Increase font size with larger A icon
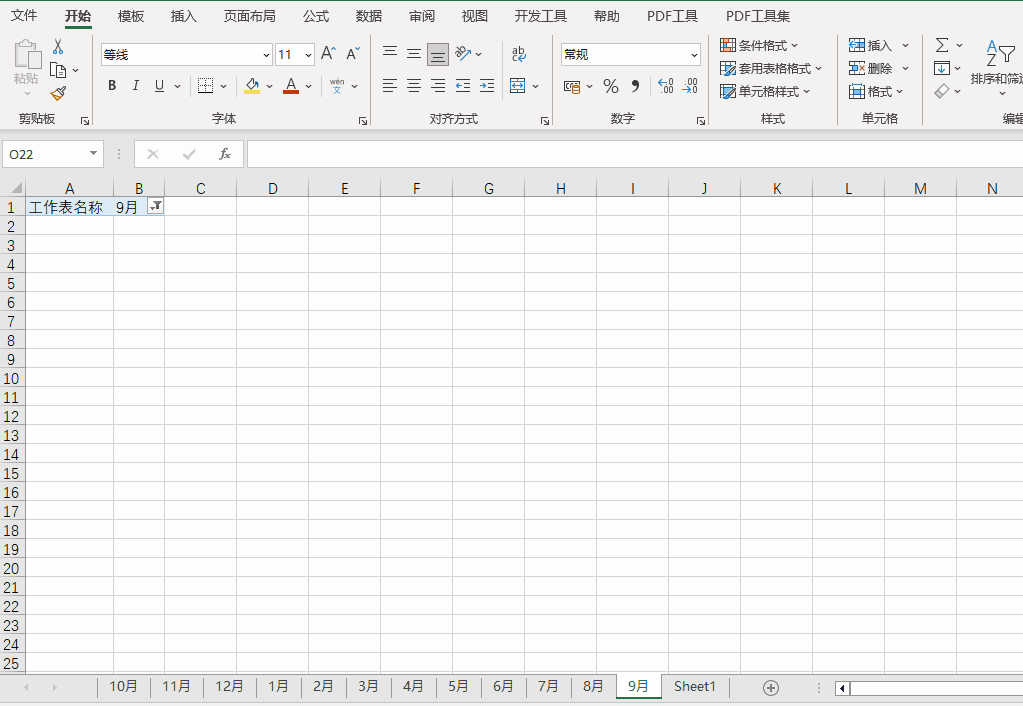The height and width of the screenshot is (706, 1023). 328,54
